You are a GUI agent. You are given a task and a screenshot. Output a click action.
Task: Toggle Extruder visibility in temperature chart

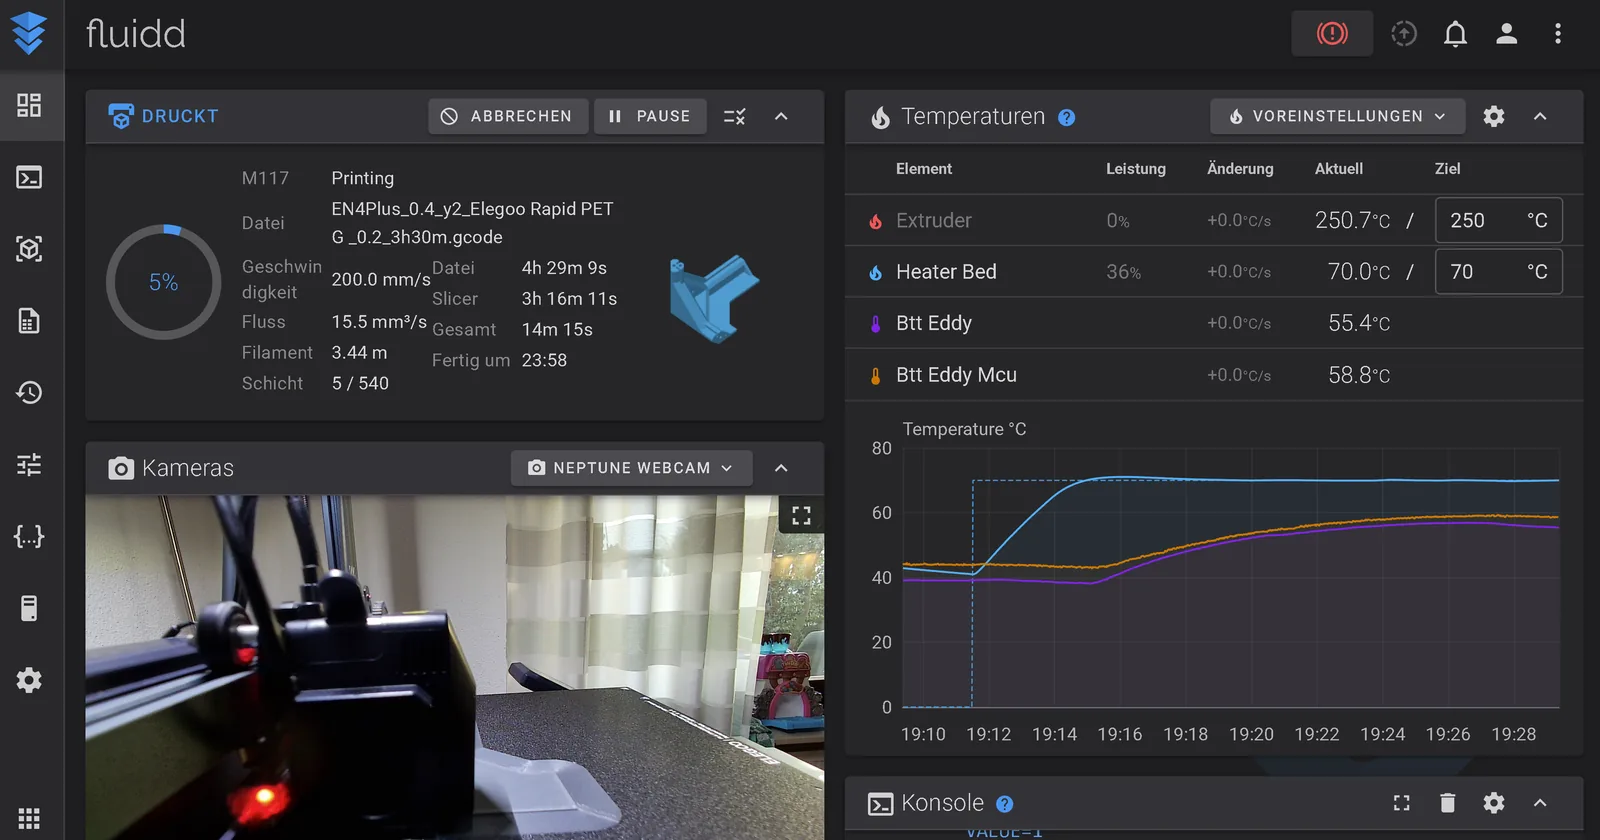(875, 221)
